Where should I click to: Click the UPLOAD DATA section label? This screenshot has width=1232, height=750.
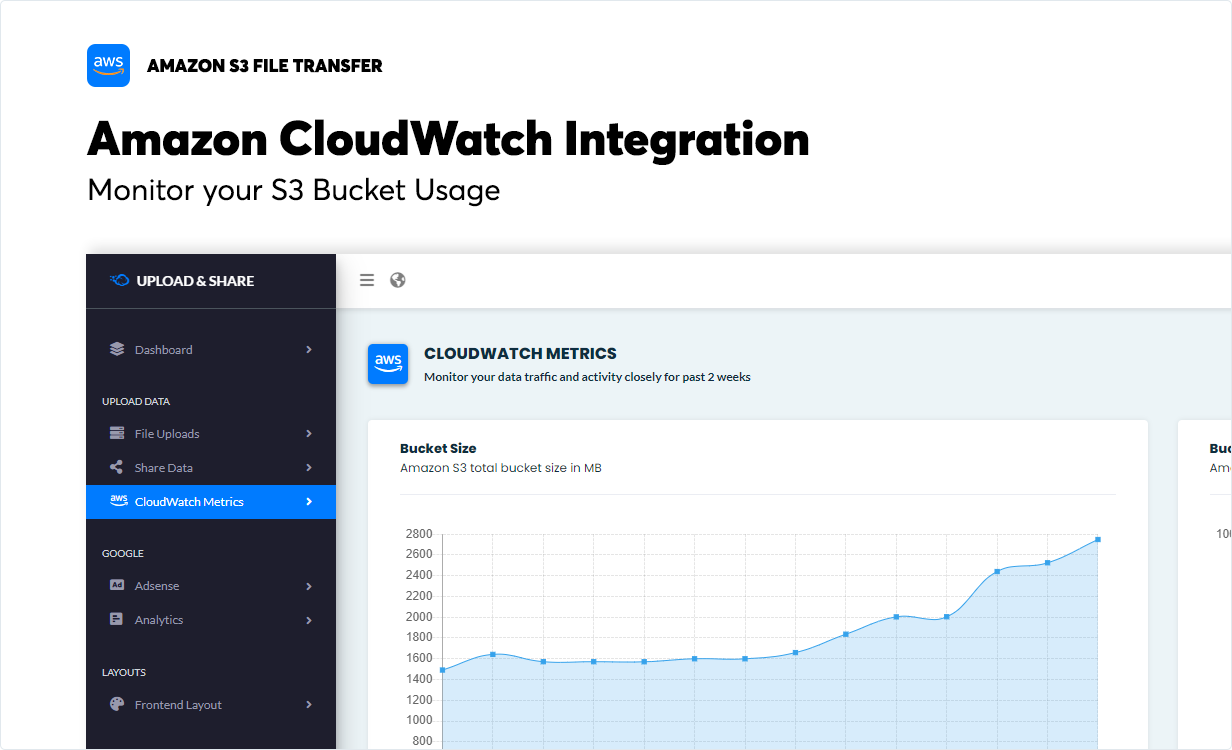pos(136,401)
